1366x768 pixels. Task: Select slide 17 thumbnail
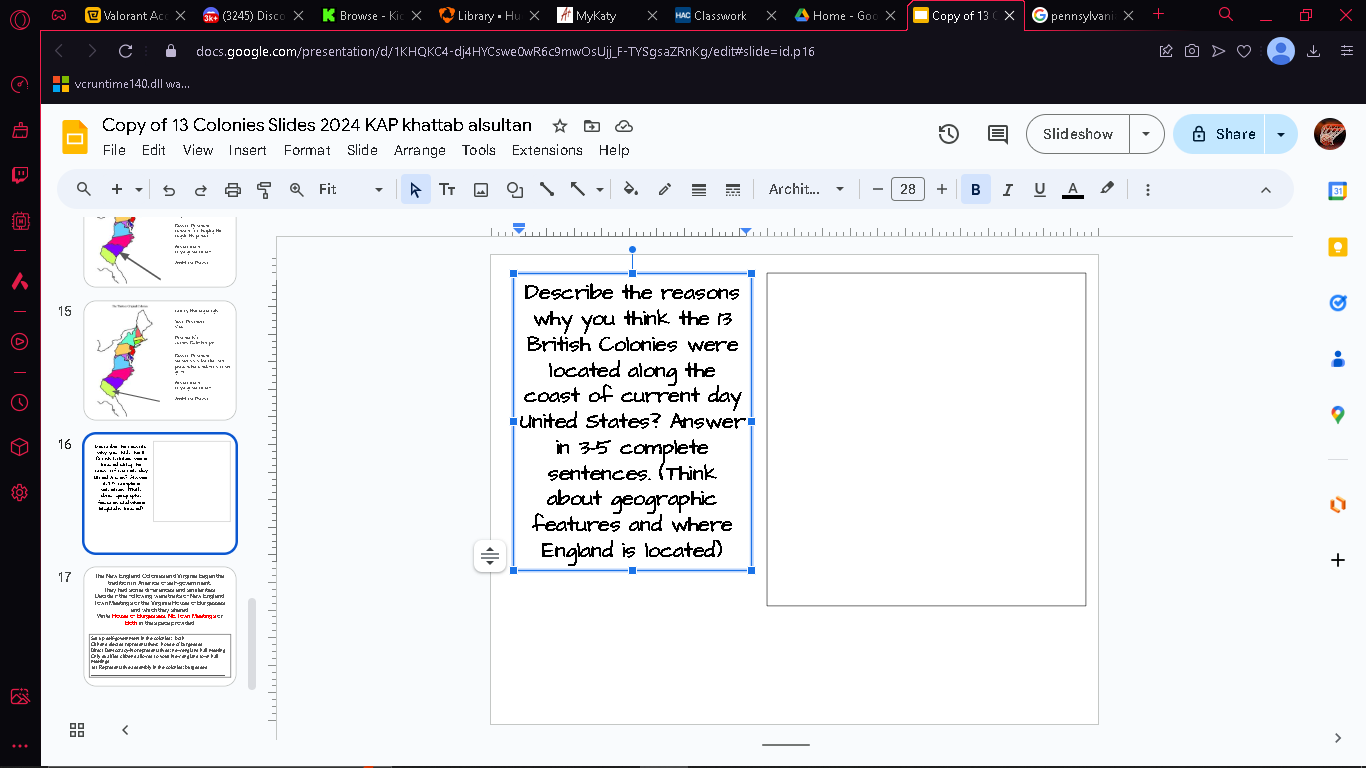(160, 627)
